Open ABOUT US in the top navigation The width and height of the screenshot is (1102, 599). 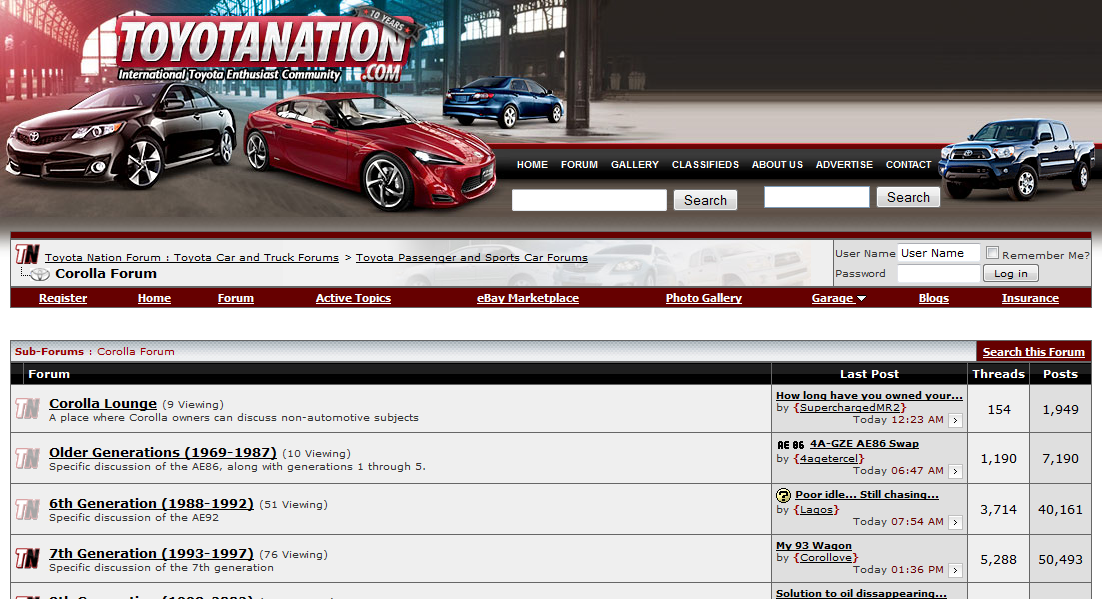[777, 165]
